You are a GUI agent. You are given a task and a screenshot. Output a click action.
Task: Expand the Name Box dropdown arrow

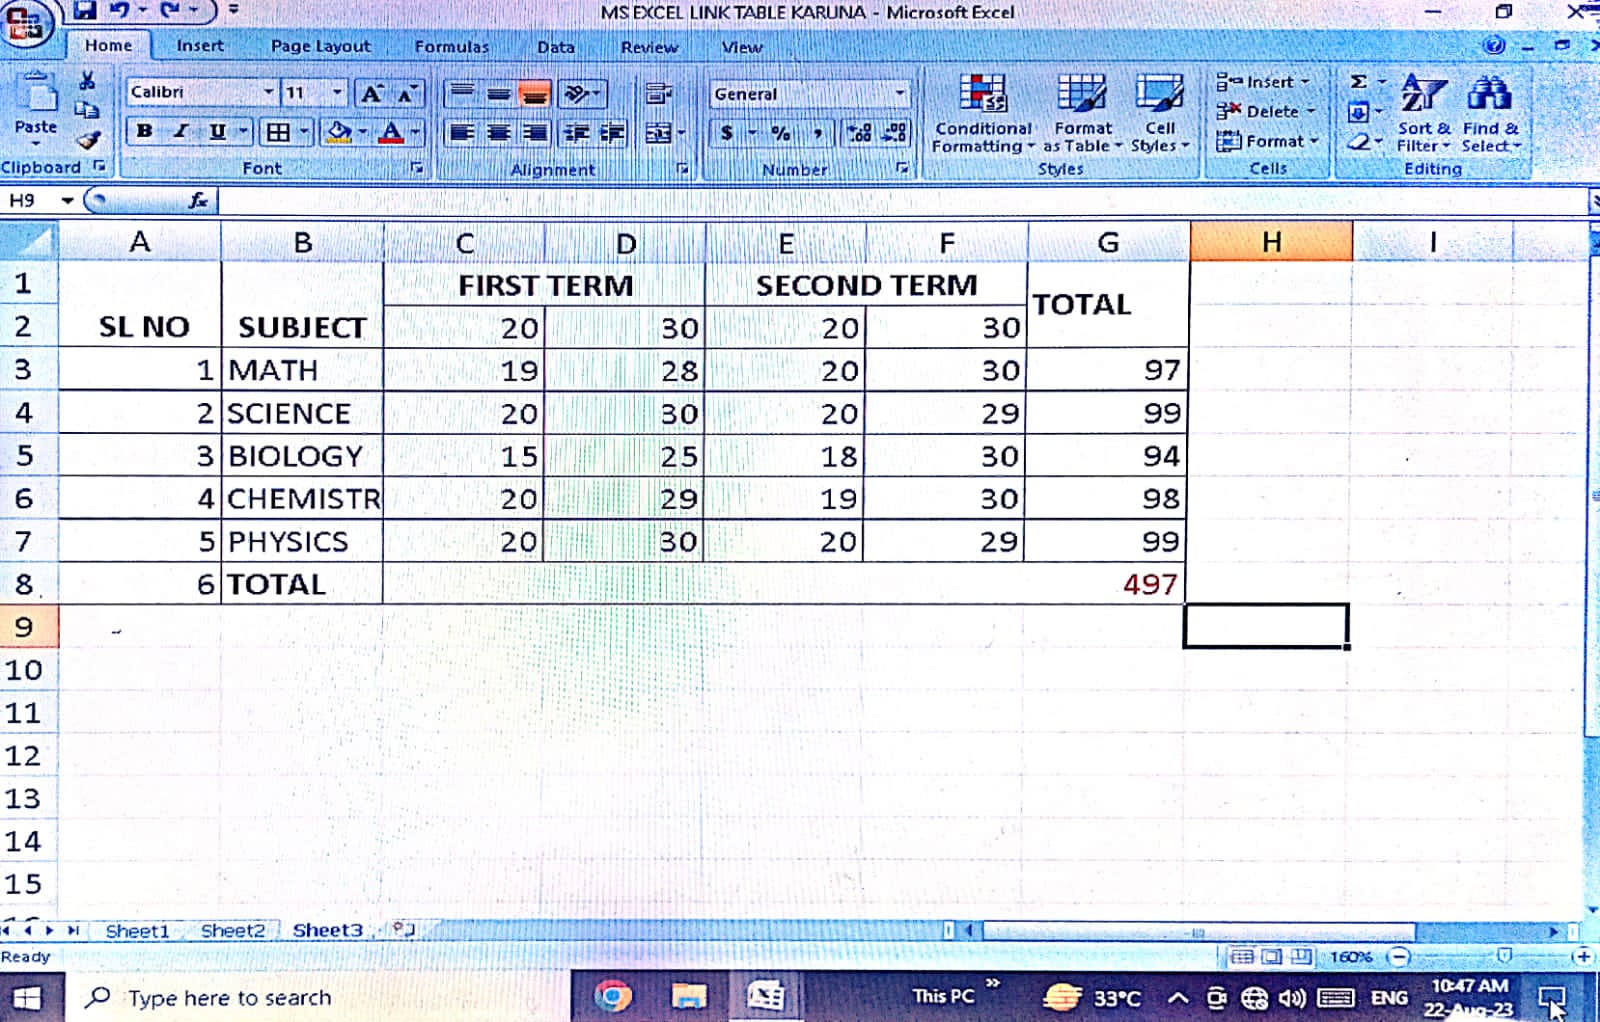click(x=67, y=201)
